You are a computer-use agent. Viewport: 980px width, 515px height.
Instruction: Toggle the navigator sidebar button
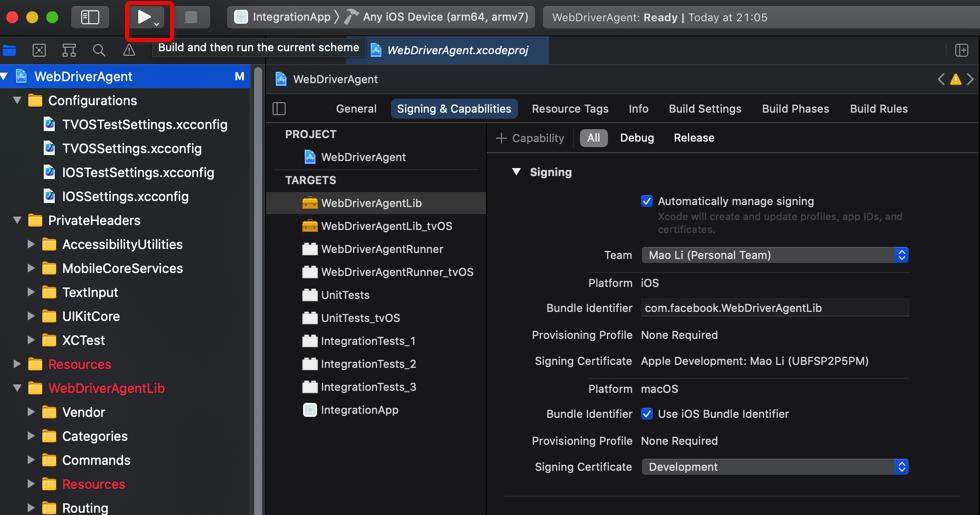point(90,18)
